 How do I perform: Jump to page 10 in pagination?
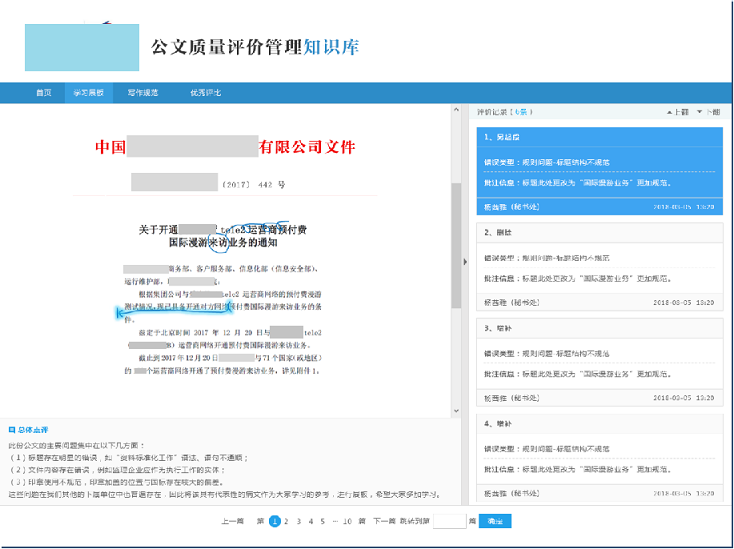point(347,521)
